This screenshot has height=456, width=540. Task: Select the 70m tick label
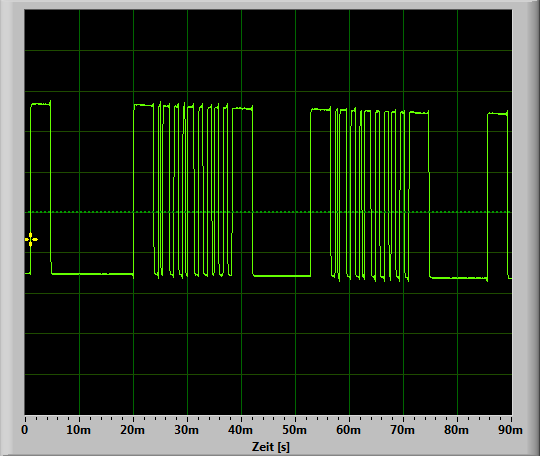pyautogui.click(x=403, y=430)
